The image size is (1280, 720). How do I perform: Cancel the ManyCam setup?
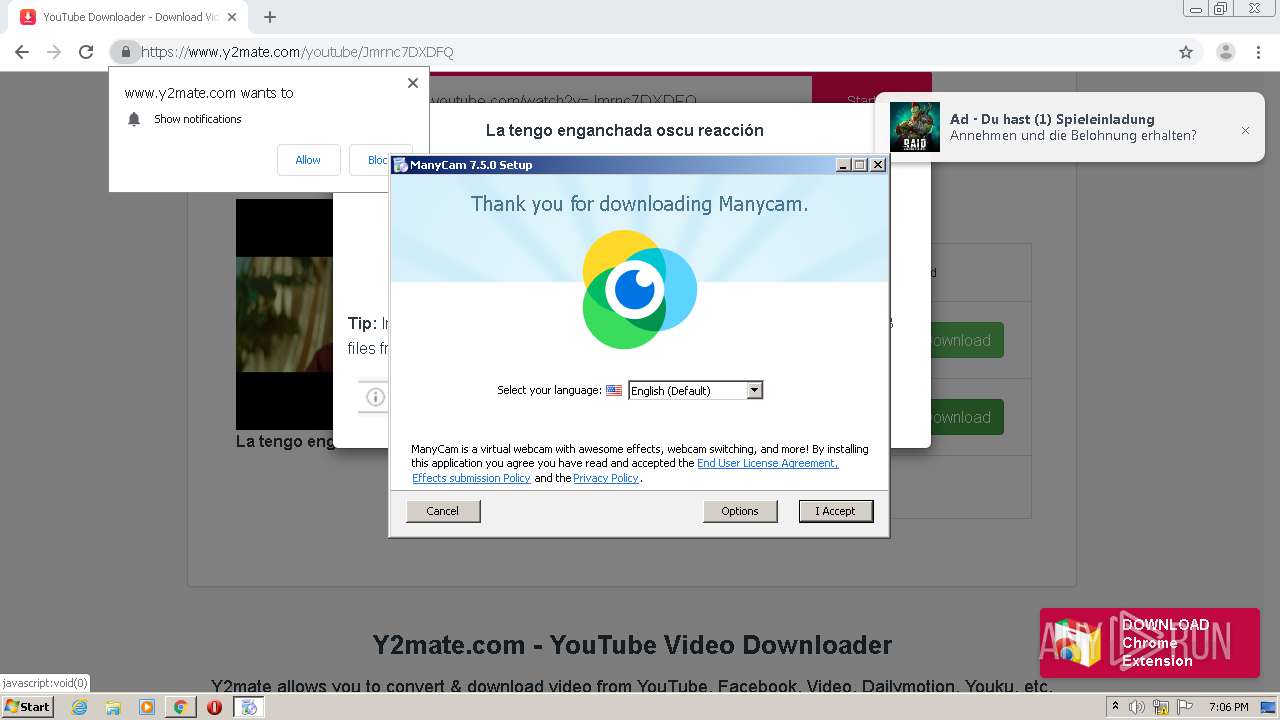tap(443, 511)
